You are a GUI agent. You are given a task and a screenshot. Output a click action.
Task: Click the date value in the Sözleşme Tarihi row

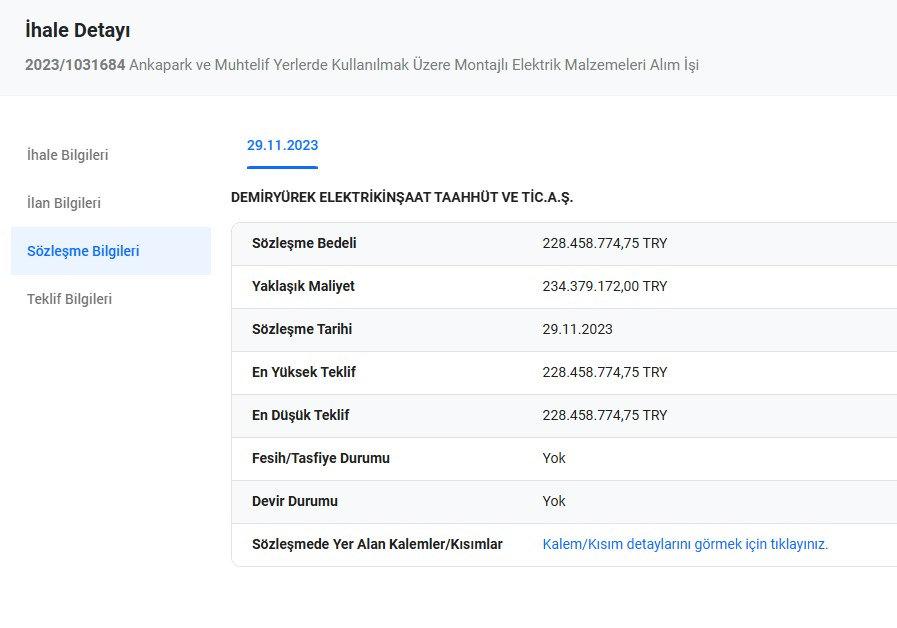pos(577,329)
